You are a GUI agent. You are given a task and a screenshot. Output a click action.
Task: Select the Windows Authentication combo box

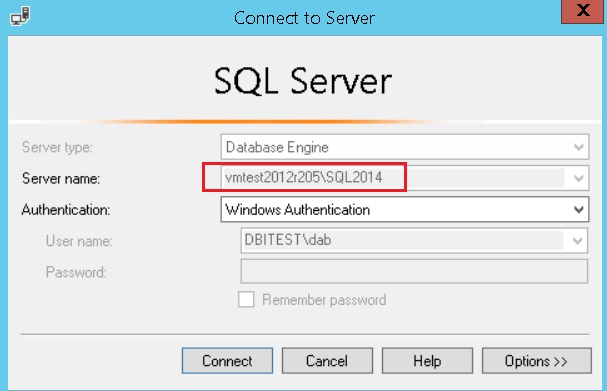point(405,209)
